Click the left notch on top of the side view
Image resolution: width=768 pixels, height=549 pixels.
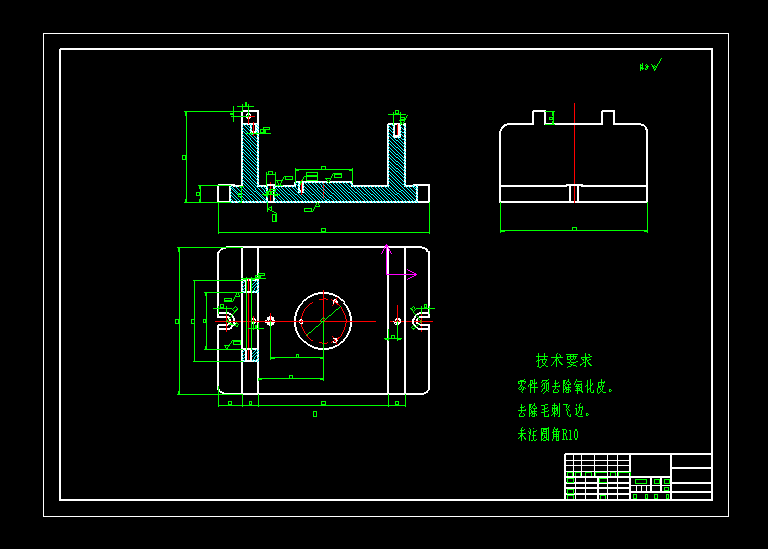pos(539,118)
